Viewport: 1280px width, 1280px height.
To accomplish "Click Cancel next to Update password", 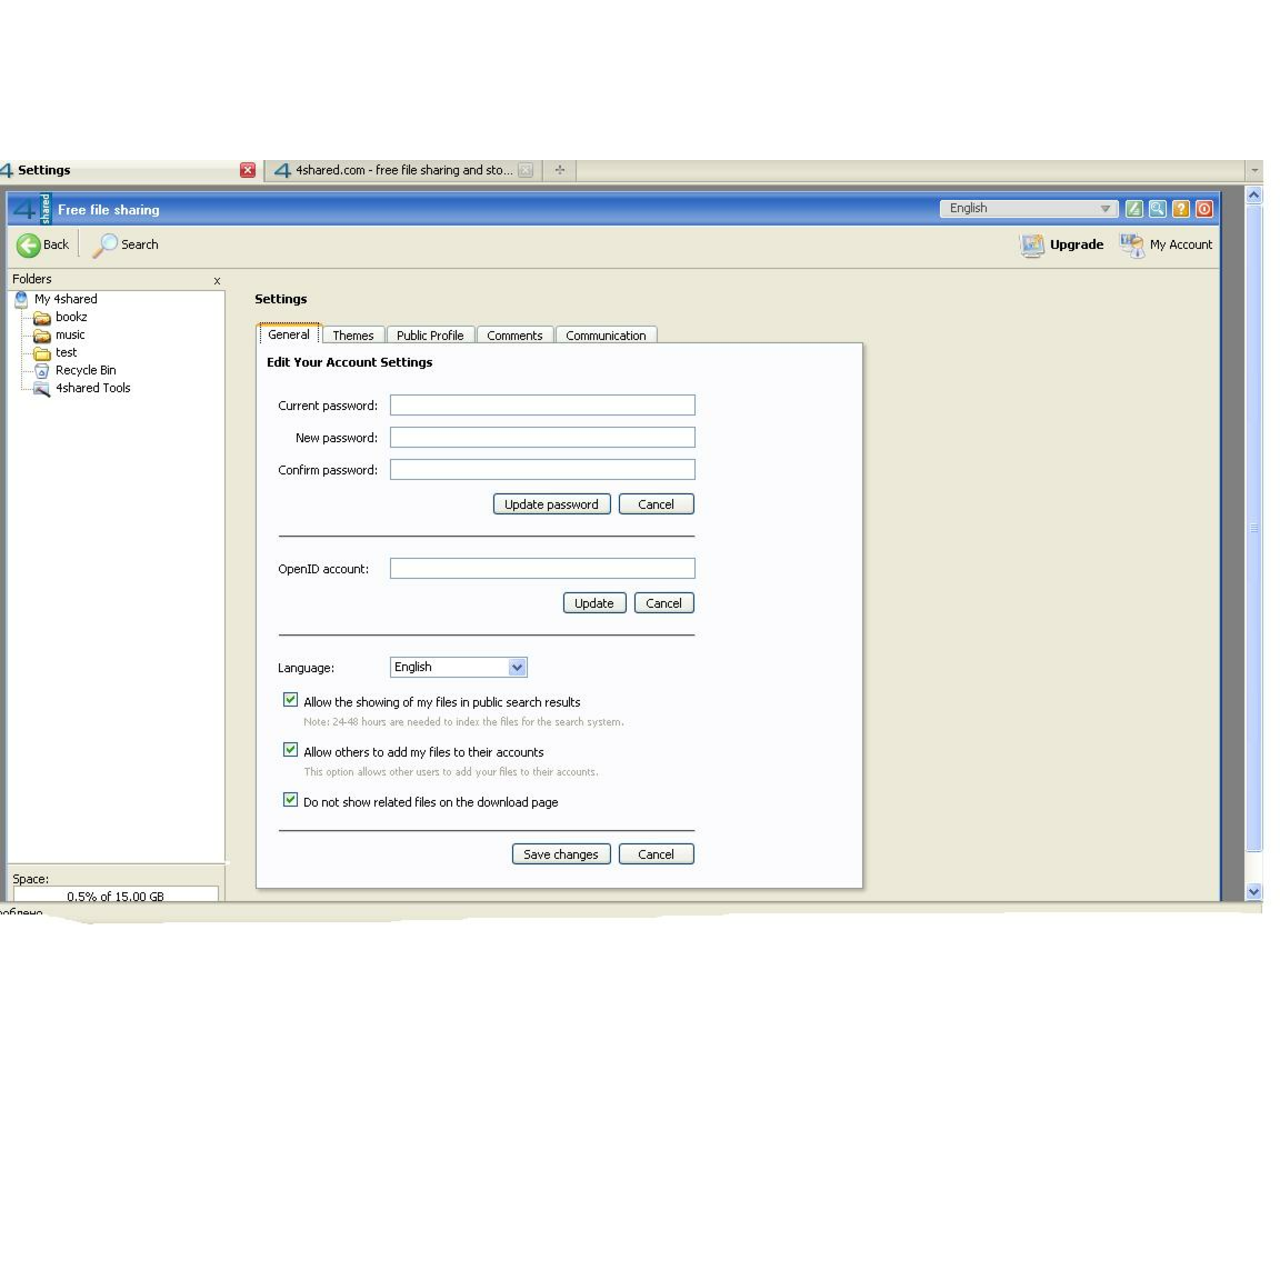I will pos(656,504).
